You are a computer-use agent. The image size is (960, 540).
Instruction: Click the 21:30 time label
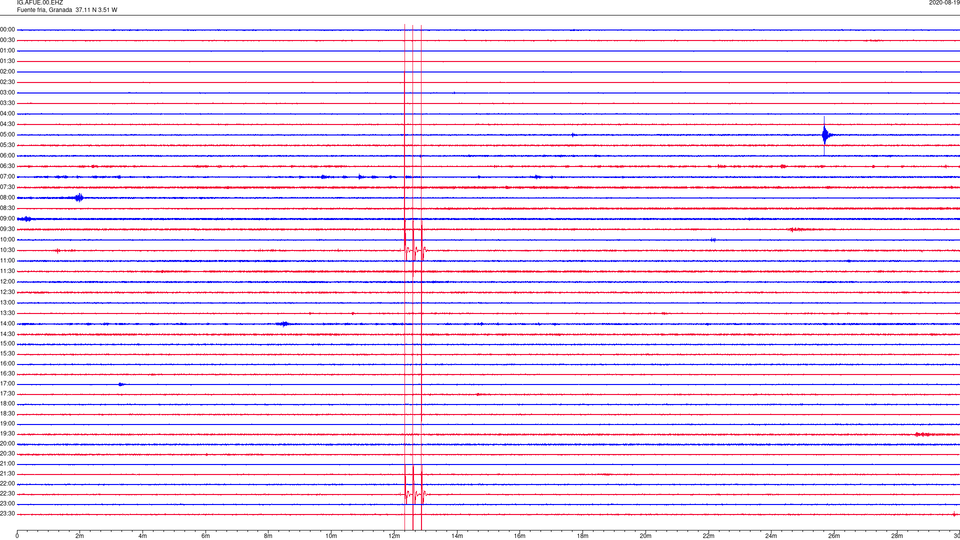[7, 474]
